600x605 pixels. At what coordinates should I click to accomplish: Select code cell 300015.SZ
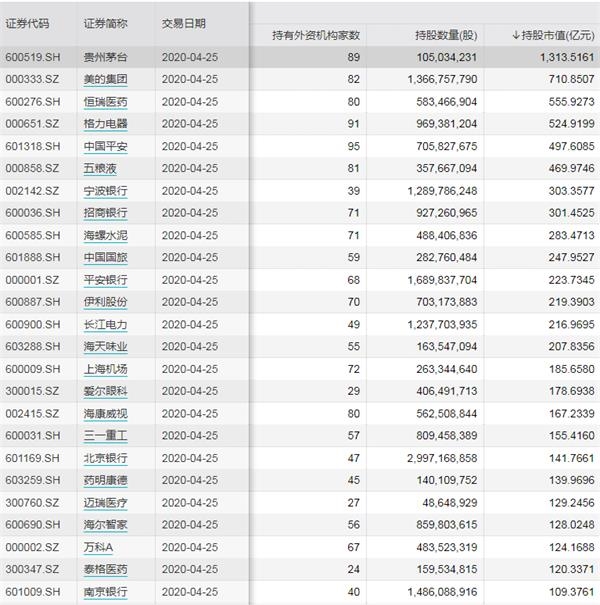click(x=32, y=391)
